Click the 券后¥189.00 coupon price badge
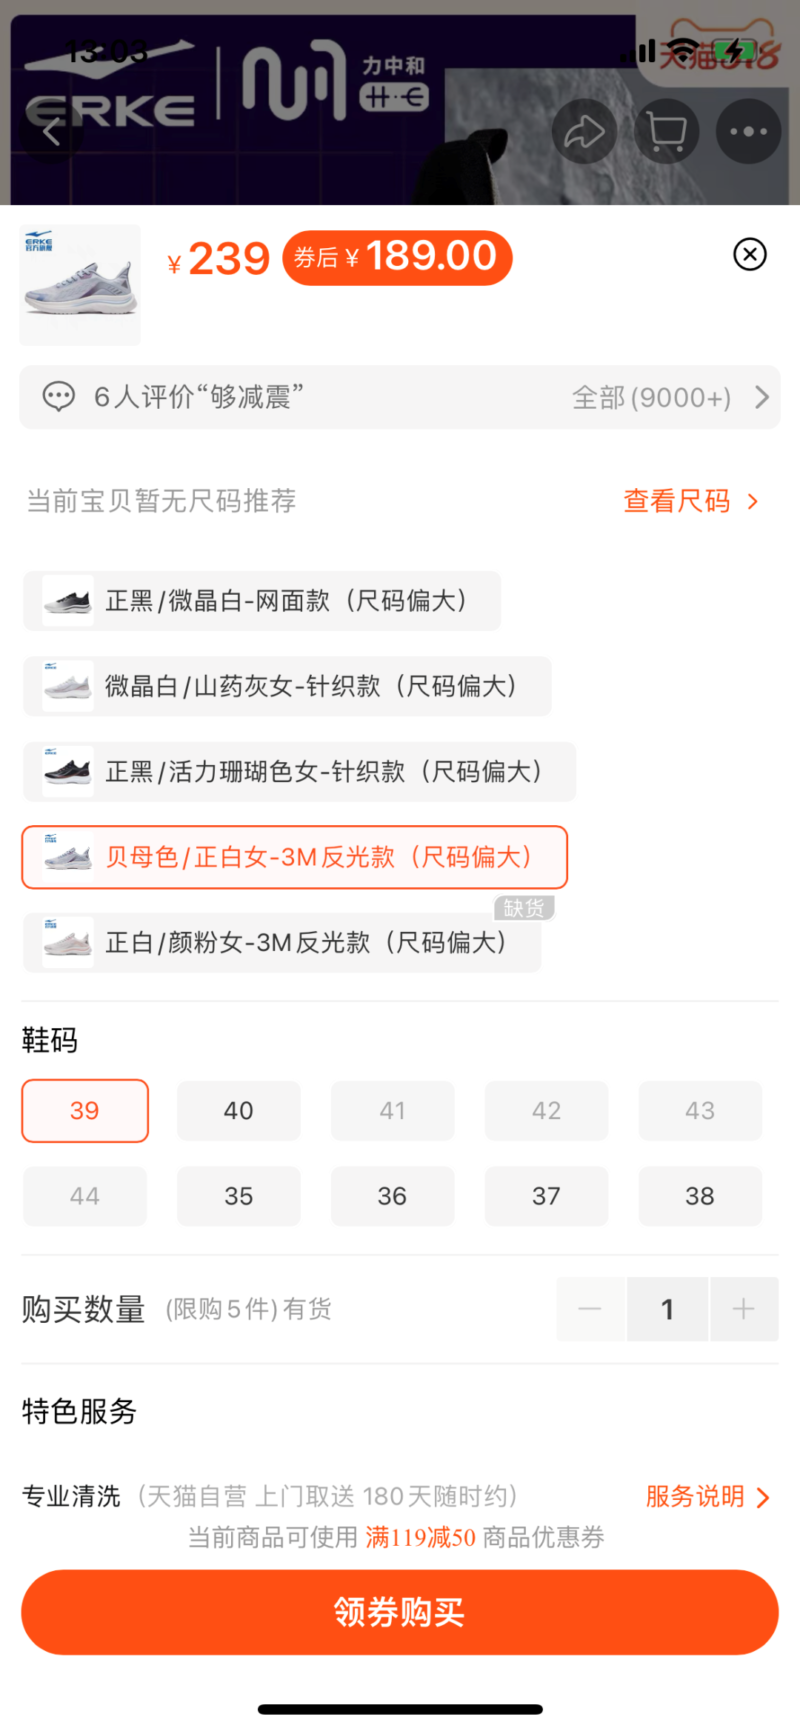The image size is (800, 1731). [x=397, y=257]
